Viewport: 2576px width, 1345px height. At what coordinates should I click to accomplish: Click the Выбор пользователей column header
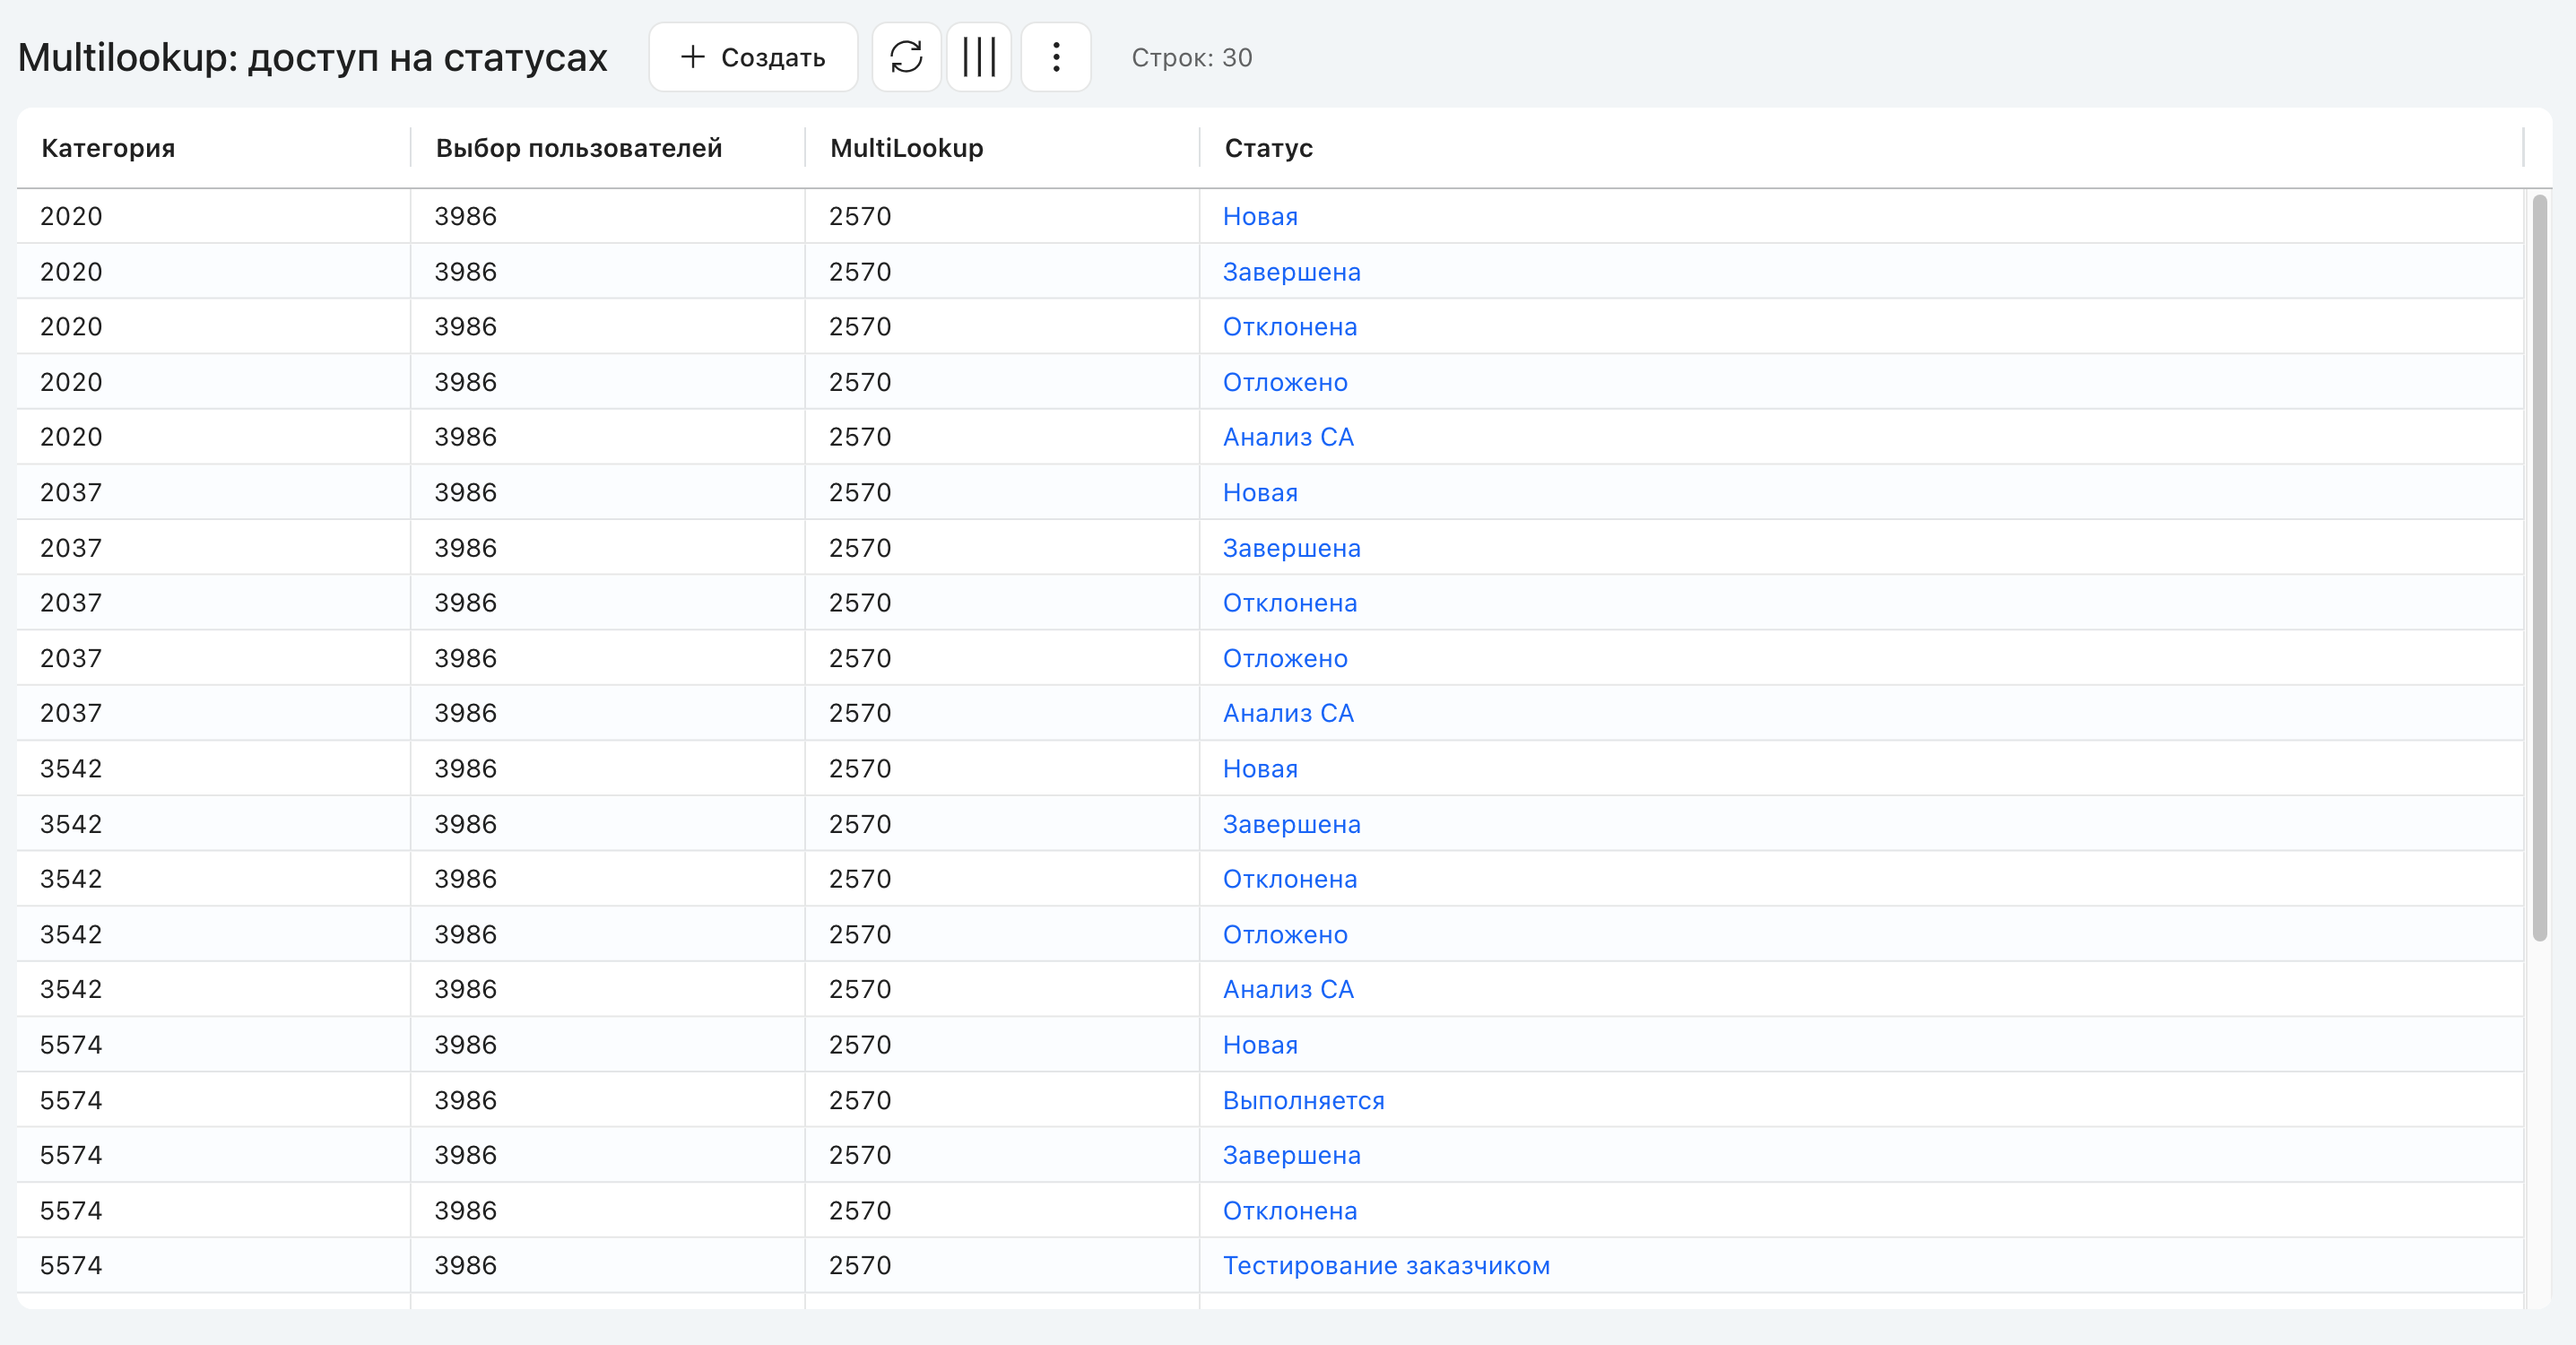click(x=579, y=148)
